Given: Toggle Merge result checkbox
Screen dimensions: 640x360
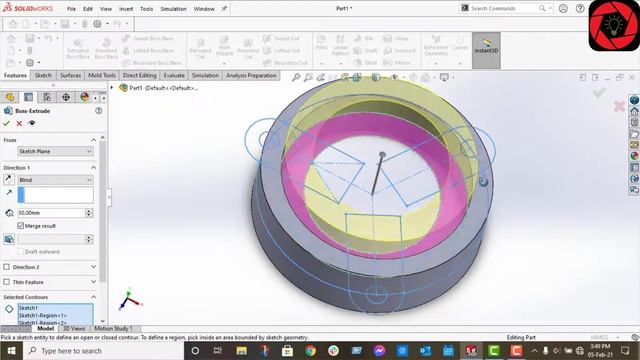Looking at the screenshot, I should coord(20,225).
